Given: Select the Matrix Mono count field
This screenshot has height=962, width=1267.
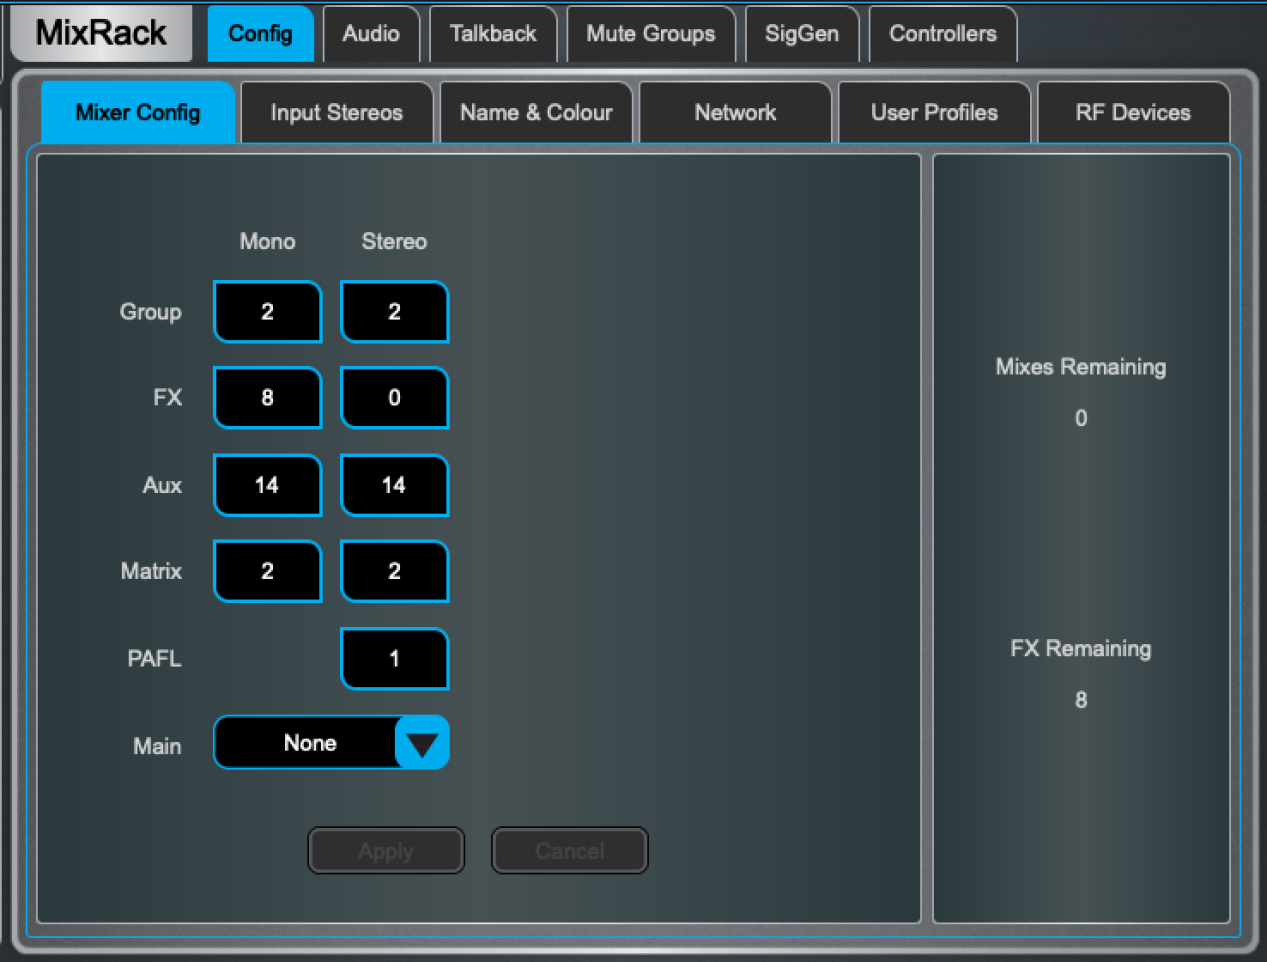Looking at the screenshot, I should (x=267, y=571).
